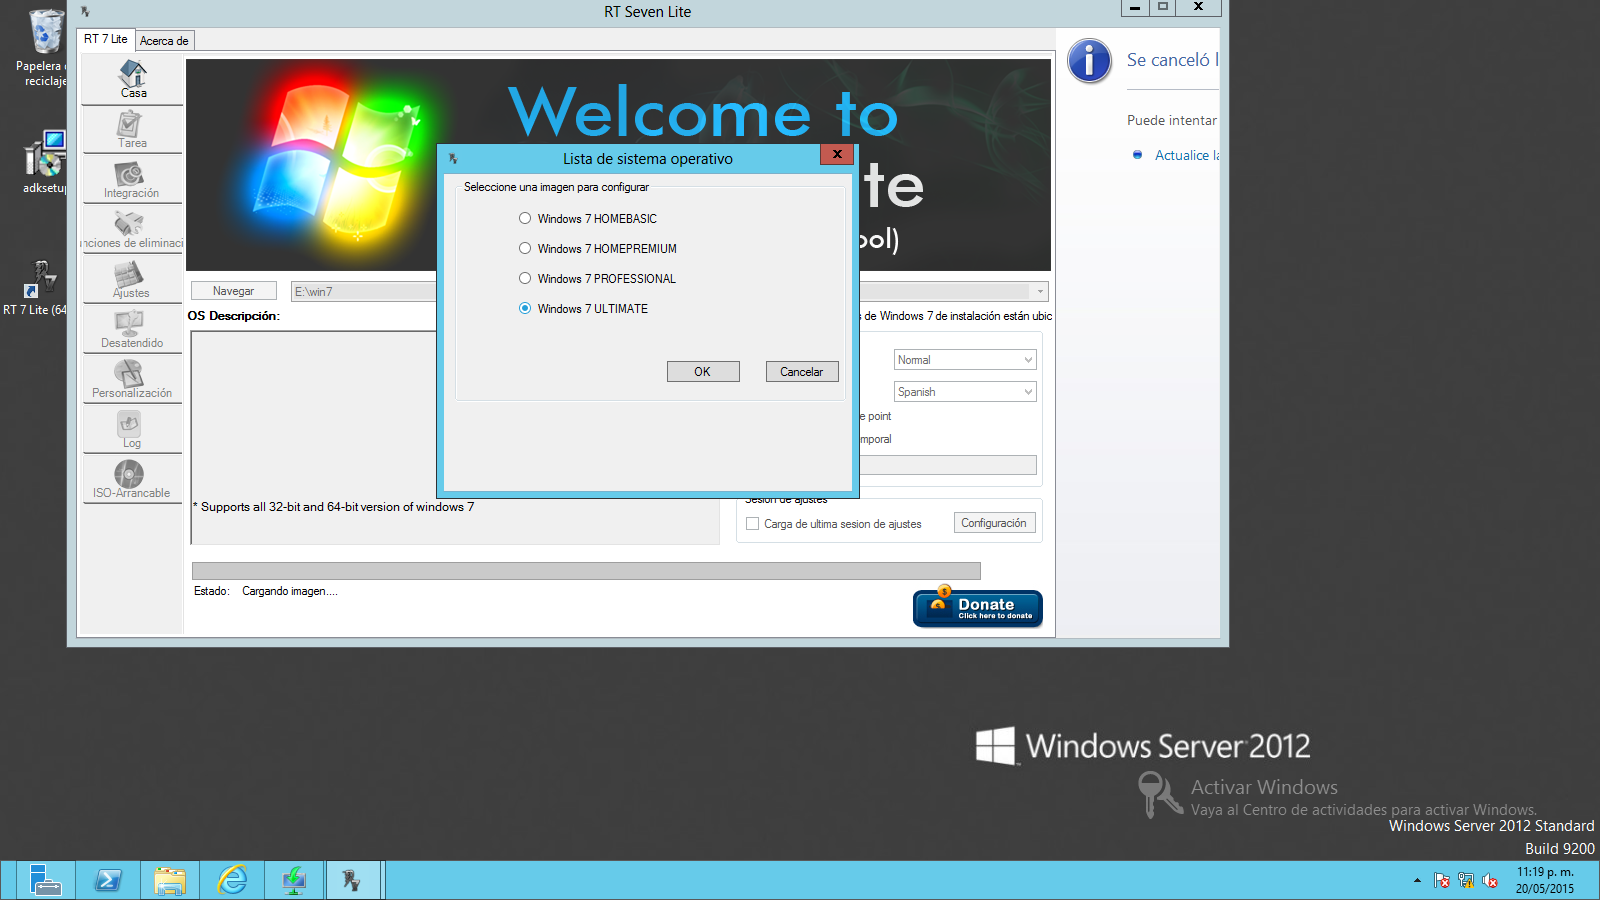
Task: Confirm OS selection with OK
Action: pos(703,372)
